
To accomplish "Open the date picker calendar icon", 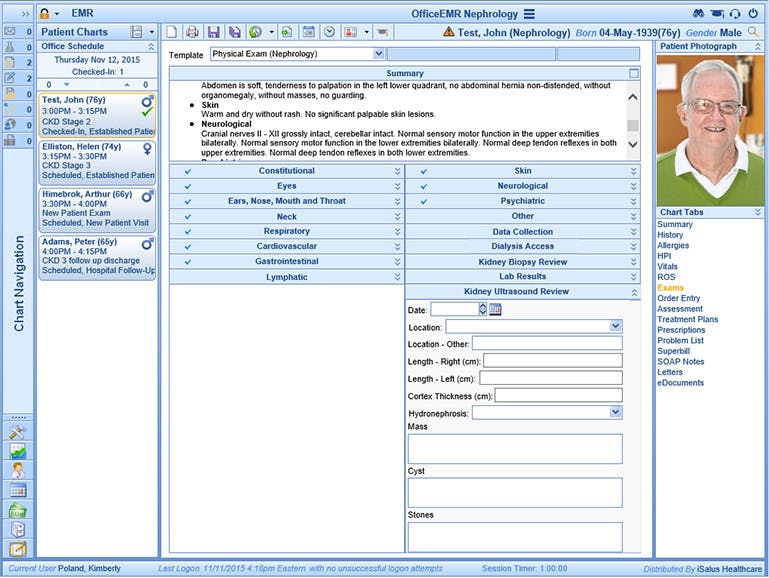I will coord(495,310).
